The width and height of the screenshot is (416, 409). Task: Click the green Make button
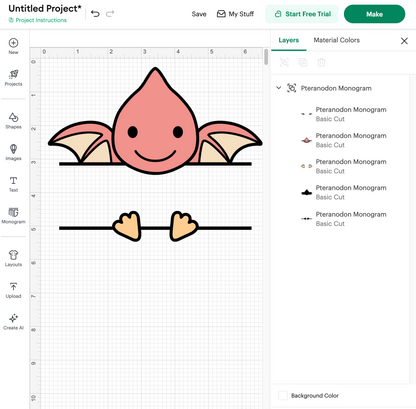point(374,14)
